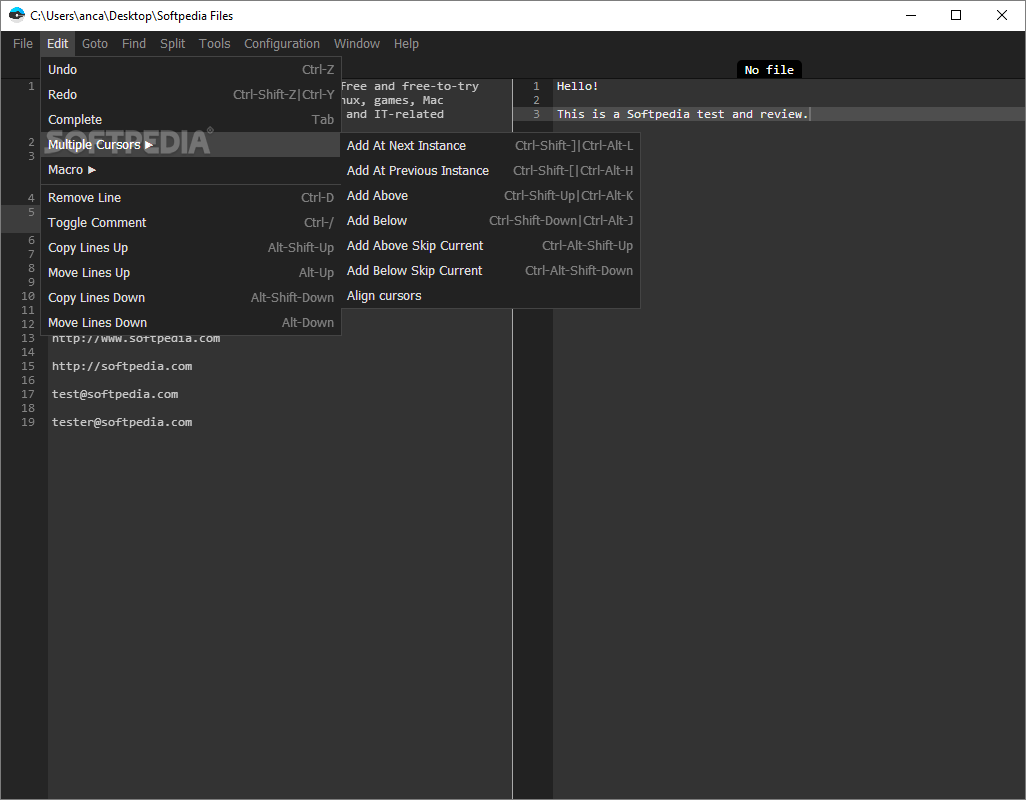Select Move Lines Up
Image resolution: width=1026 pixels, height=800 pixels.
pos(191,273)
